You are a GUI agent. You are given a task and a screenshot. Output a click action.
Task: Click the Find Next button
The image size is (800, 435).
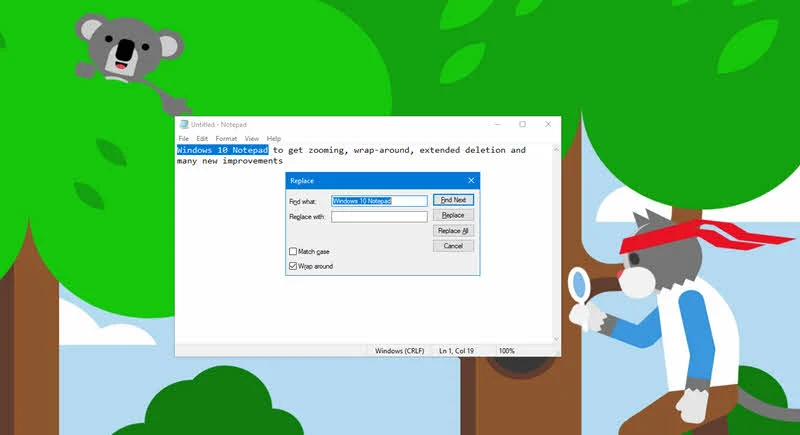pos(453,200)
